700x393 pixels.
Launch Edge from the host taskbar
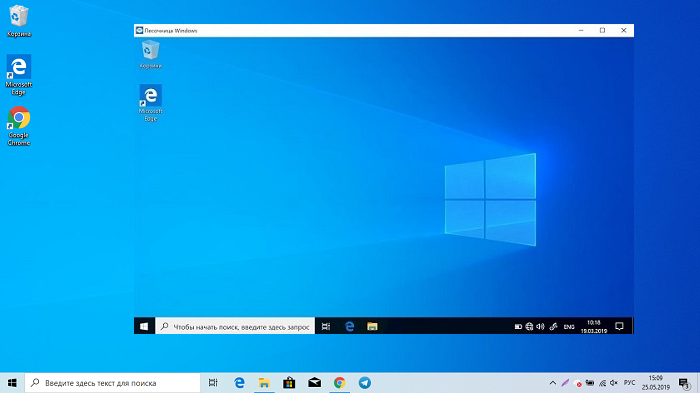click(x=239, y=383)
